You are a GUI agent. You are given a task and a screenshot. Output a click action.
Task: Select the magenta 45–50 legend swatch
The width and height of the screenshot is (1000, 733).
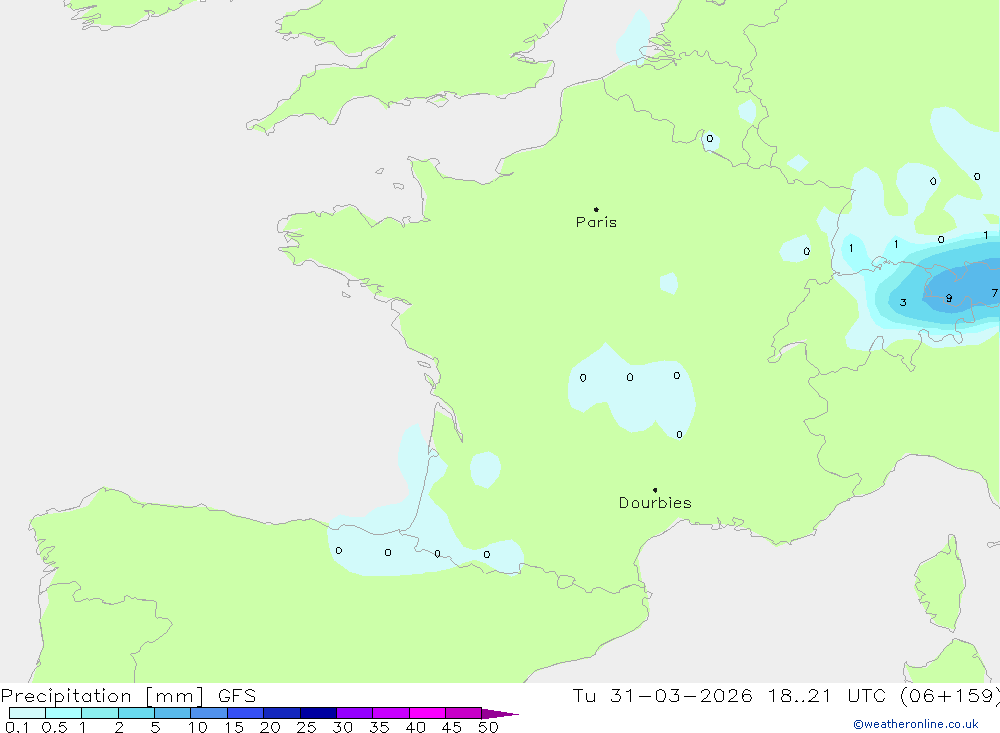click(x=463, y=713)
